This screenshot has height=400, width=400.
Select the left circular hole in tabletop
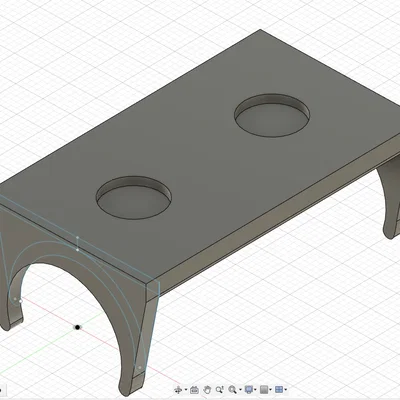click(x=134, y=198)
